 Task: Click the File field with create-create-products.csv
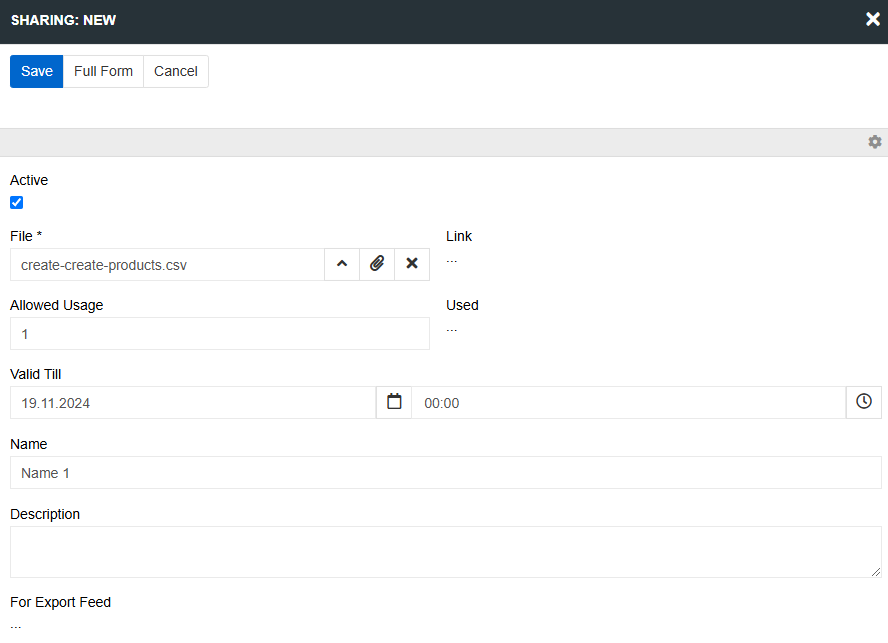pos(167,265)
